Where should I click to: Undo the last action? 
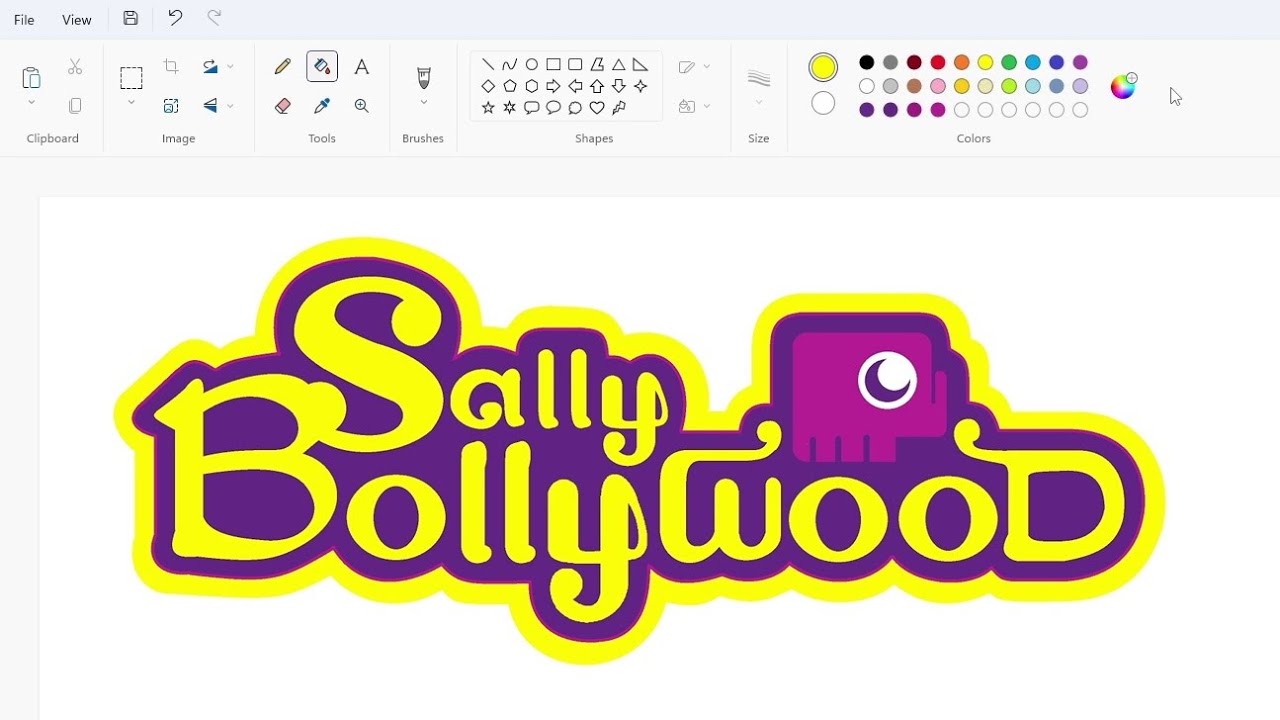coord(175,18)
